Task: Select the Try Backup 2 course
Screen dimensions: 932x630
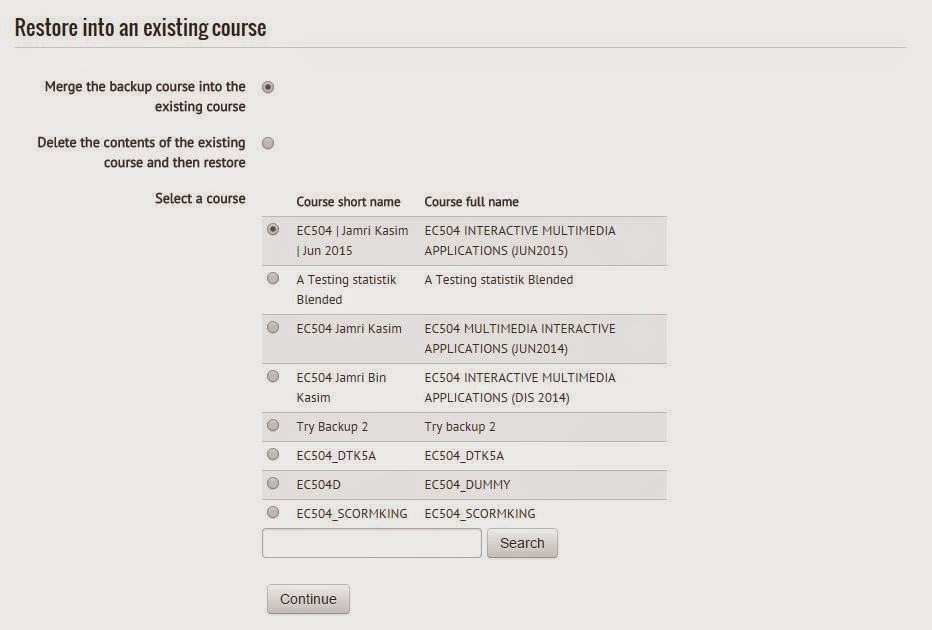Action: (x=273, y=427)
